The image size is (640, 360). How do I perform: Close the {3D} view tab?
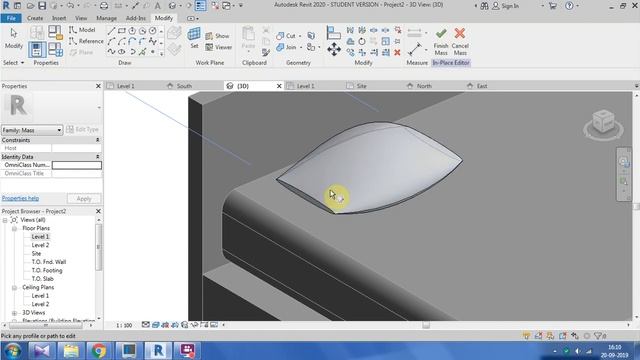click(279, 86)
